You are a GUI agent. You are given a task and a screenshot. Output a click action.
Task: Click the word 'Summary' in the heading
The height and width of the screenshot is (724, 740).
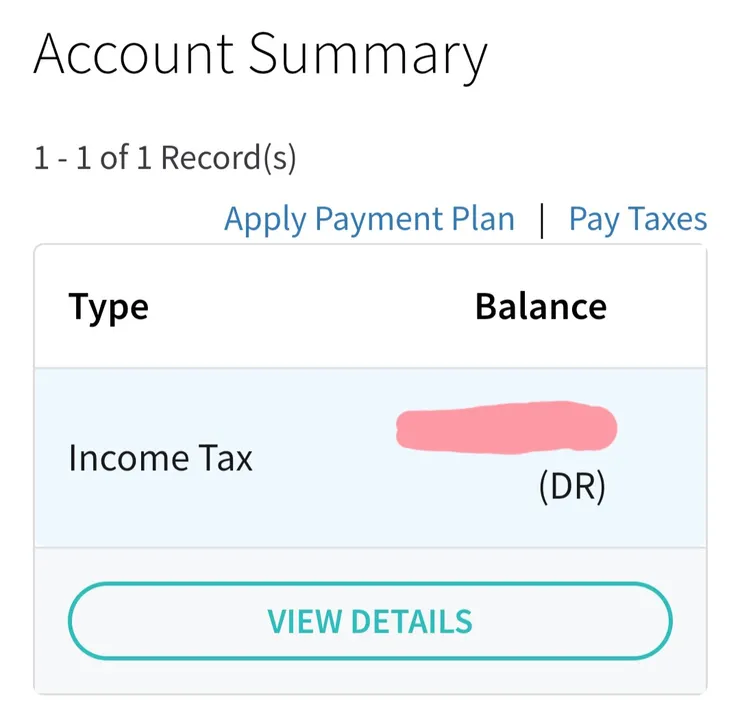(367, 54)
